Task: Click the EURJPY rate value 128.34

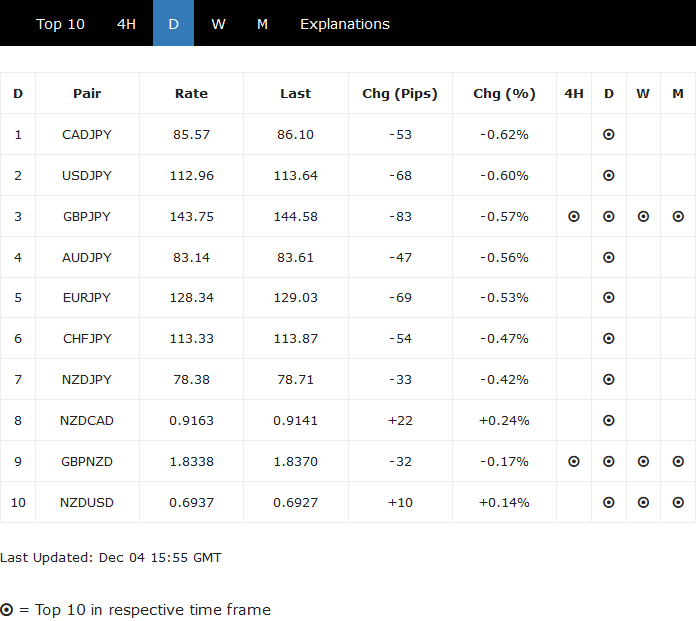Action: tap(191, 298)
